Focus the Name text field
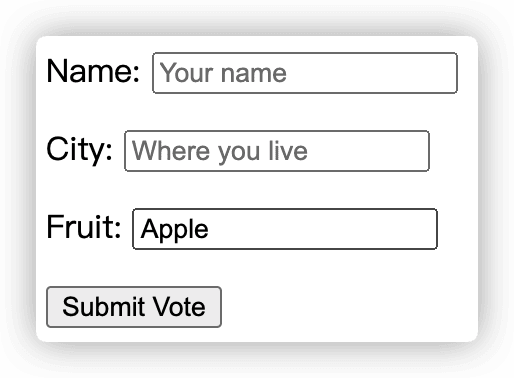This screenshot has width=514, height=378. pyautogui.click(x=305, y=73)
